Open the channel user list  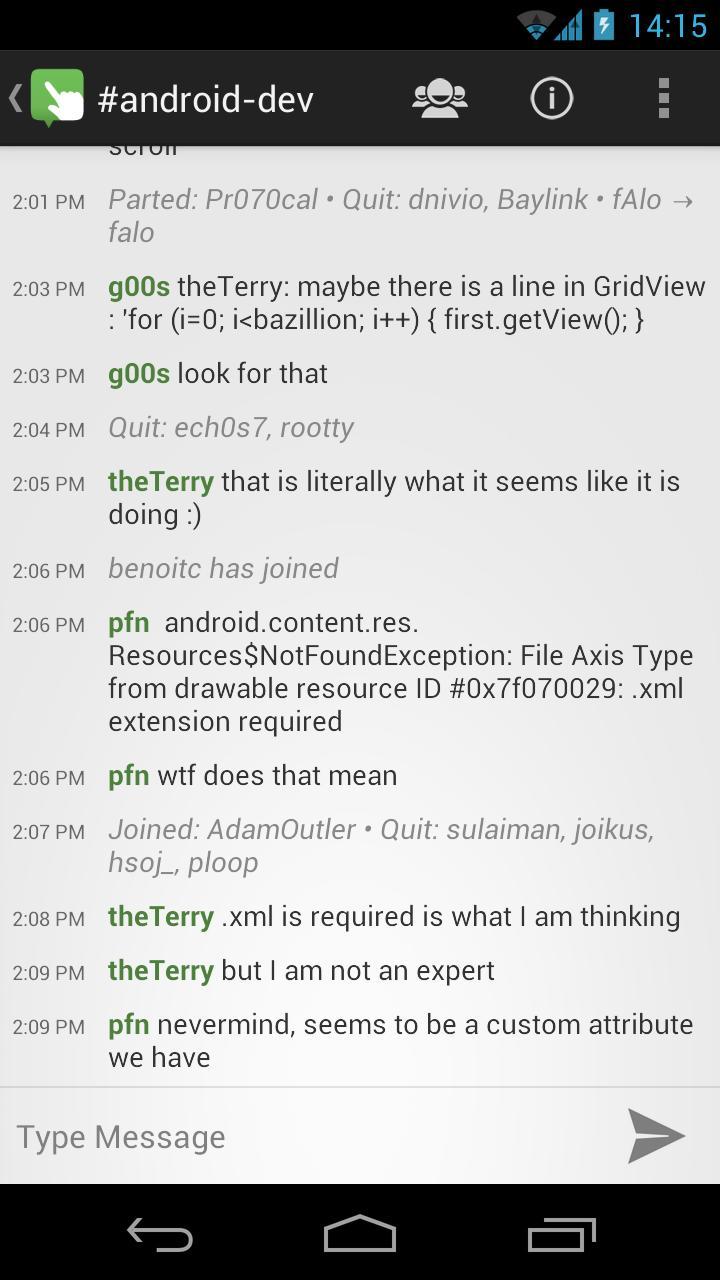(x=440, y=98)
